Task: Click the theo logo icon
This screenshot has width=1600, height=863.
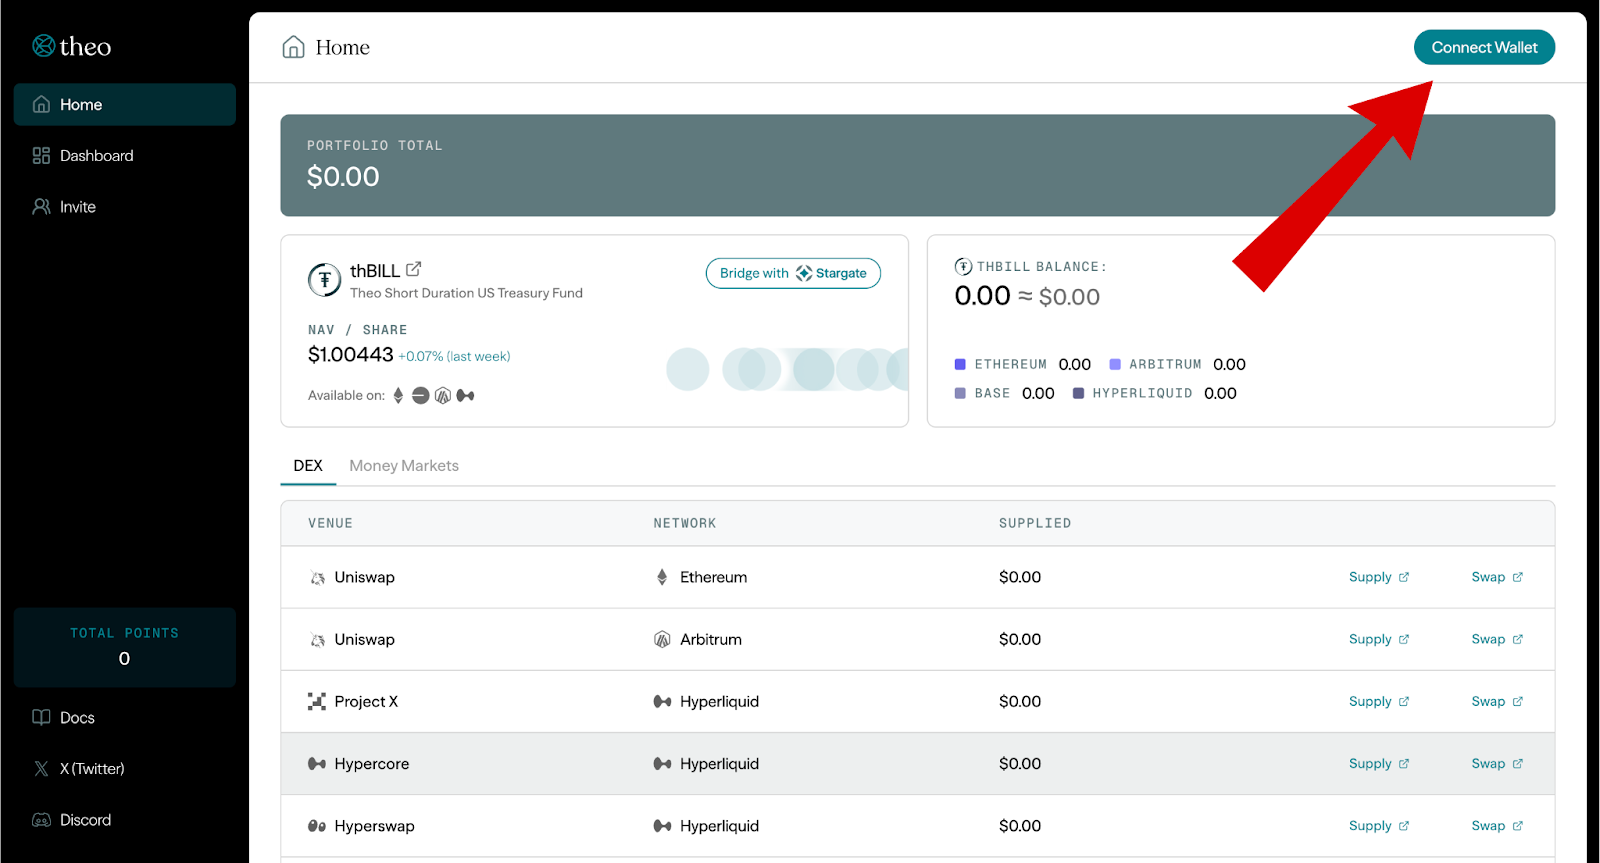Action: click(x=43, y=46)
